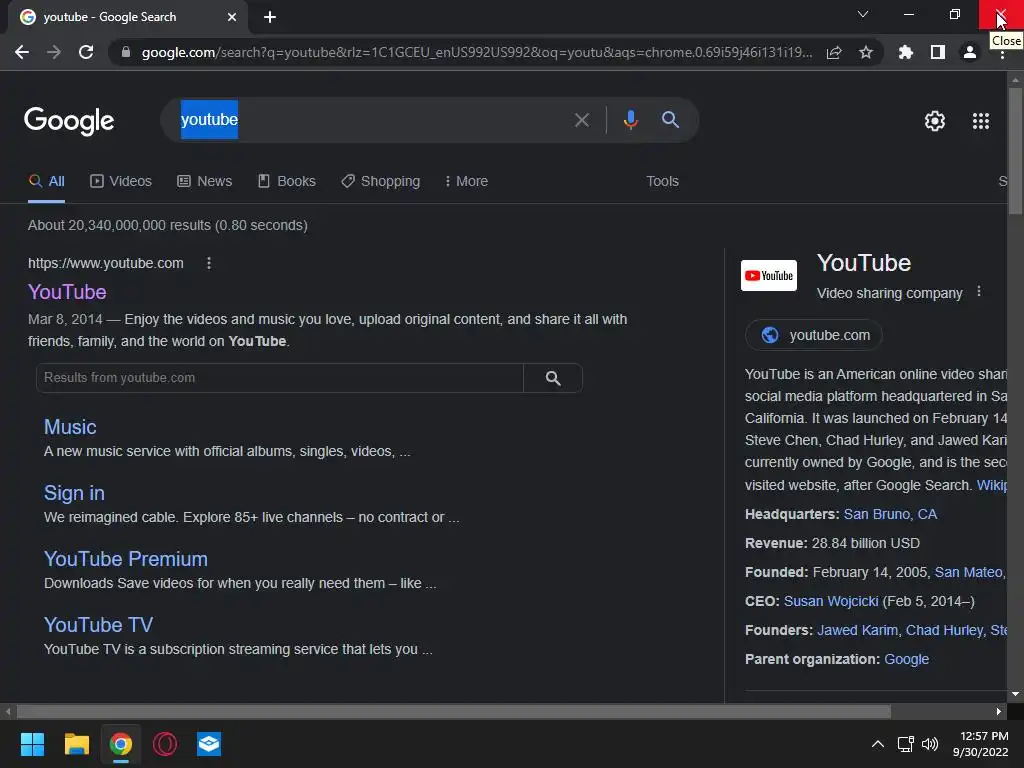Click the horizontal page scrollbar
Viewport: 1024px width, 768px height.
pos(453,711)
